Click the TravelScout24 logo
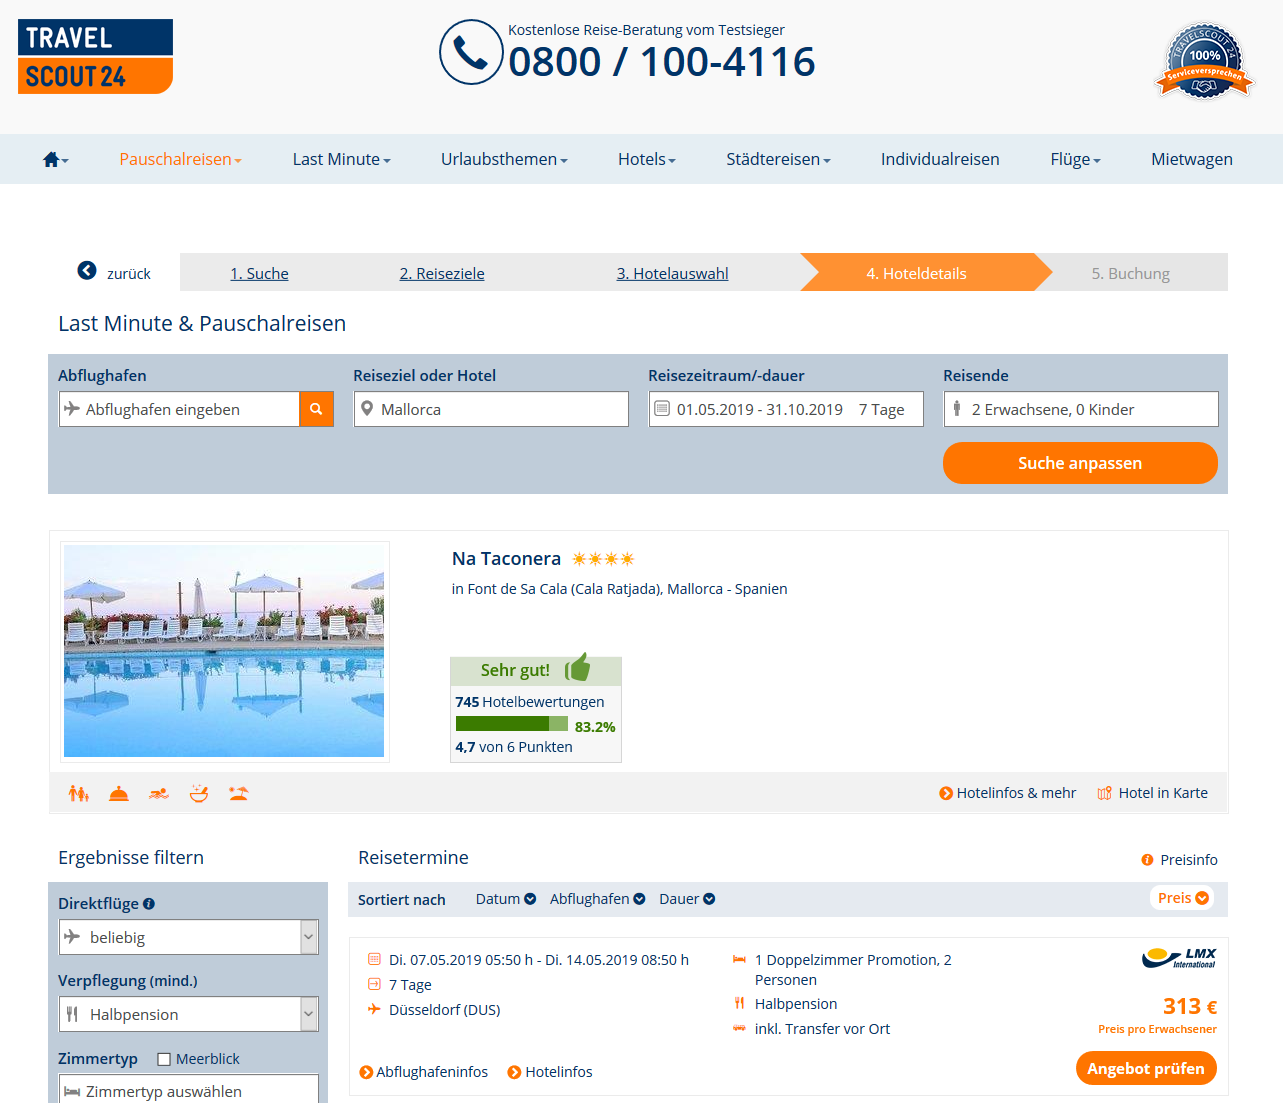The width and height of the screenshot is (1283, 1103). 95,57
